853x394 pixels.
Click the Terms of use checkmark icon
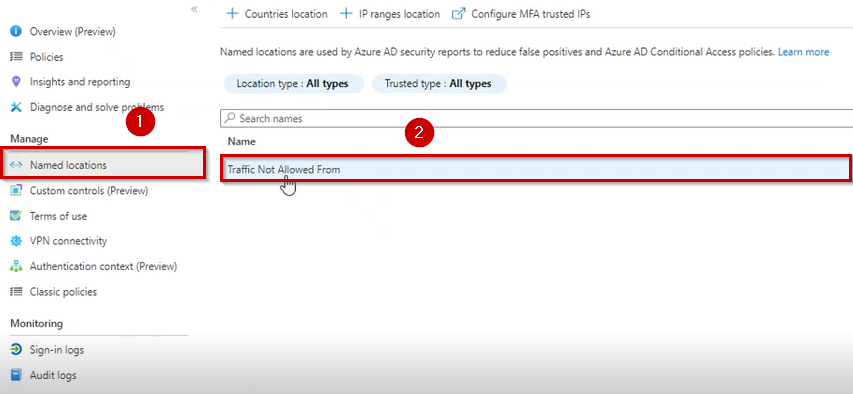click(16, 216)
